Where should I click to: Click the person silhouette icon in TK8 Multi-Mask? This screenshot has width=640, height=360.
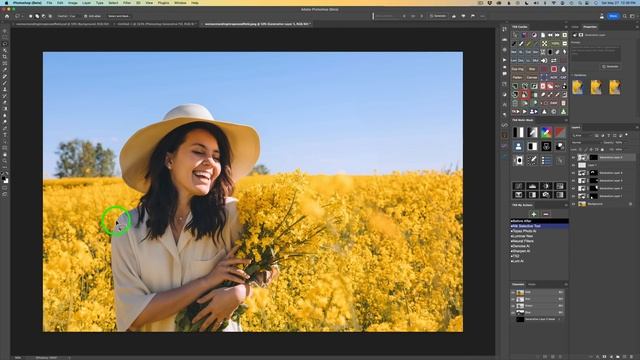[518, 146]
